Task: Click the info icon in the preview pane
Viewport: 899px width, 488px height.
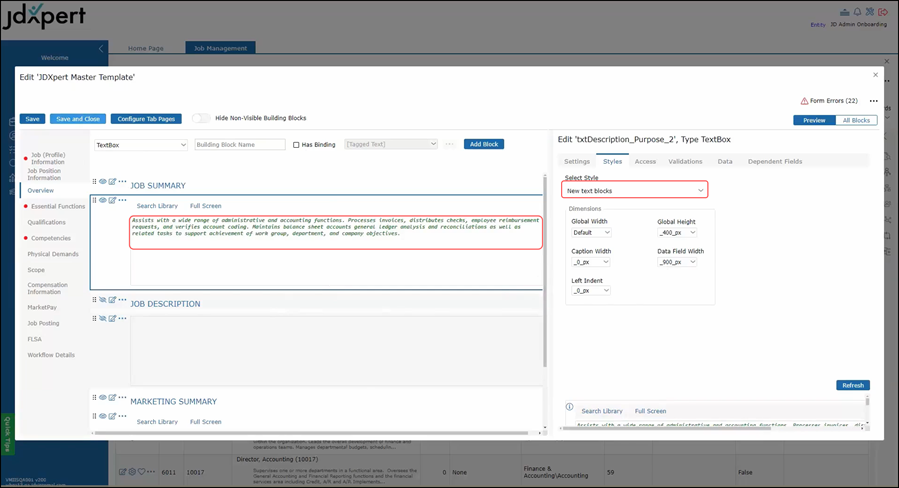Action: point(569,408)
